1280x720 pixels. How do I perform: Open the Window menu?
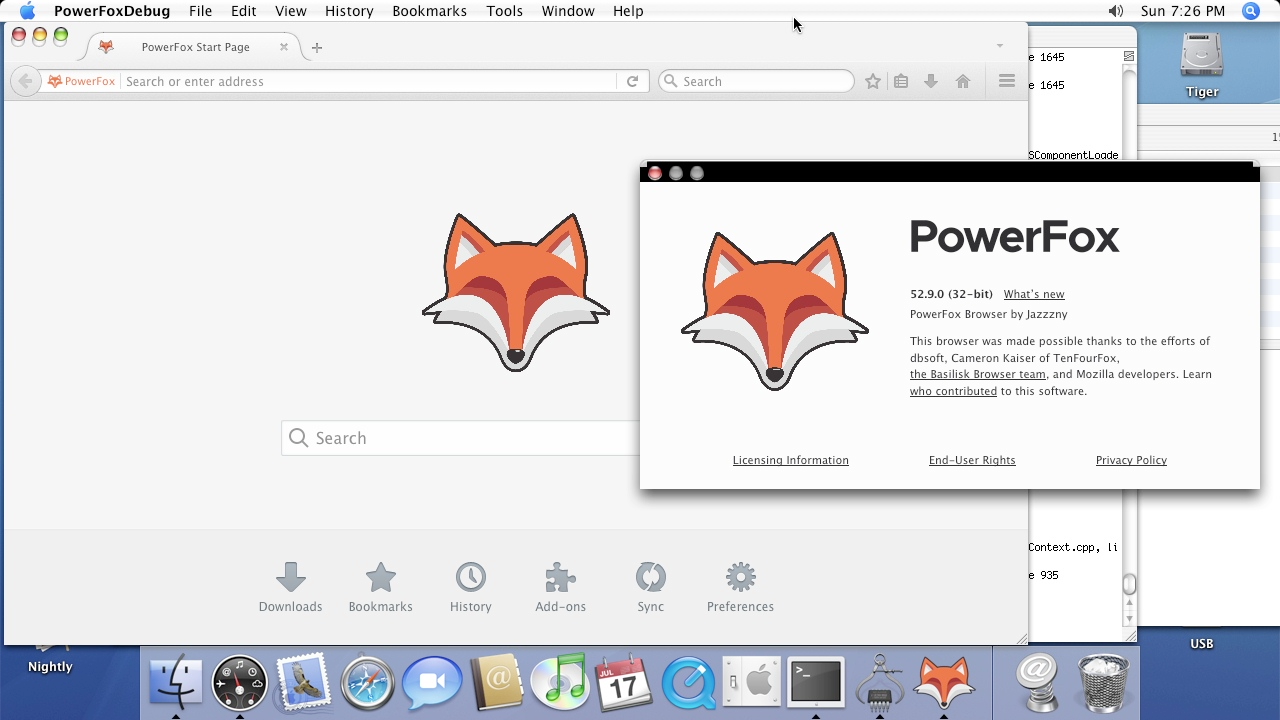click(x=568, y=11)
